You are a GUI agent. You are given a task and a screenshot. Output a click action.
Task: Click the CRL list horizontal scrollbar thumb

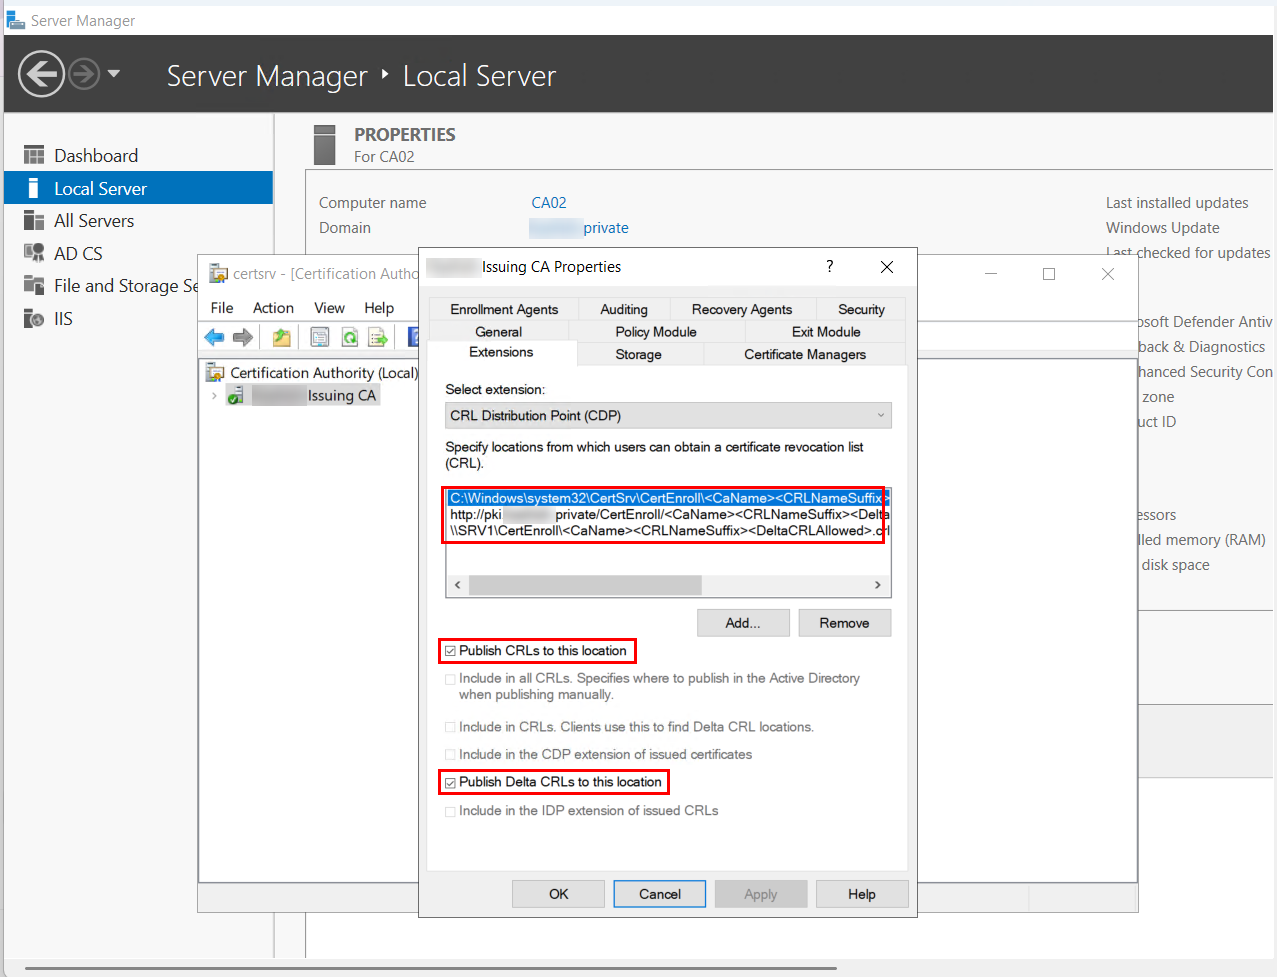coord(585,585)
